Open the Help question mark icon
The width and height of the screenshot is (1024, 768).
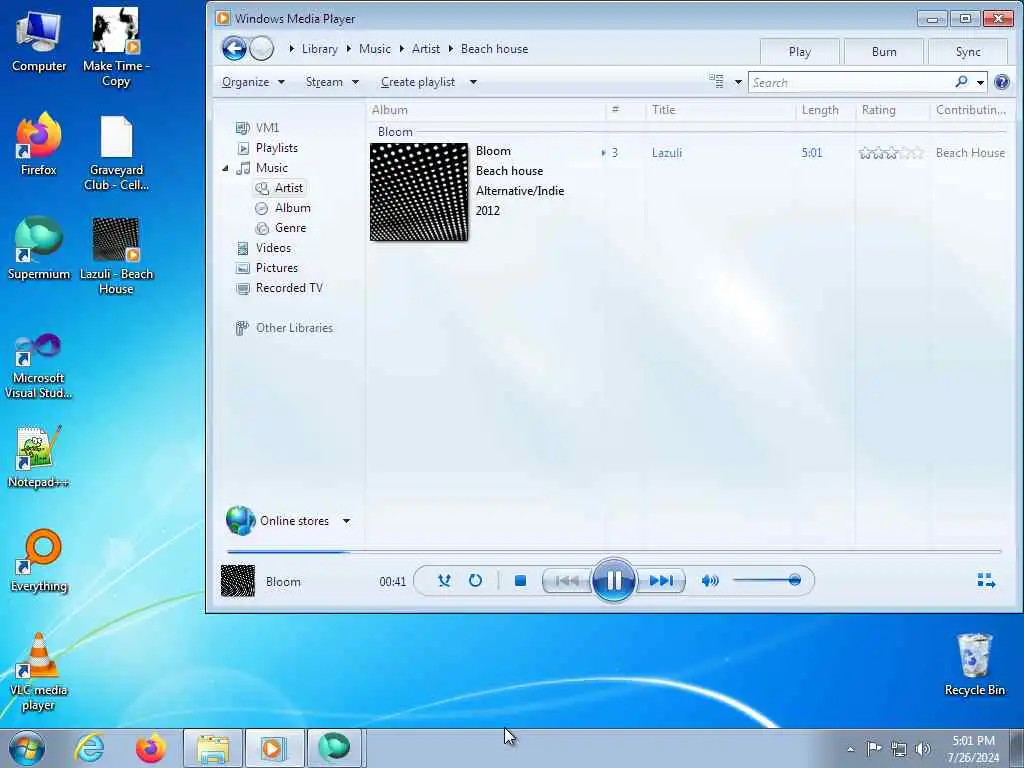point(1001,82)
